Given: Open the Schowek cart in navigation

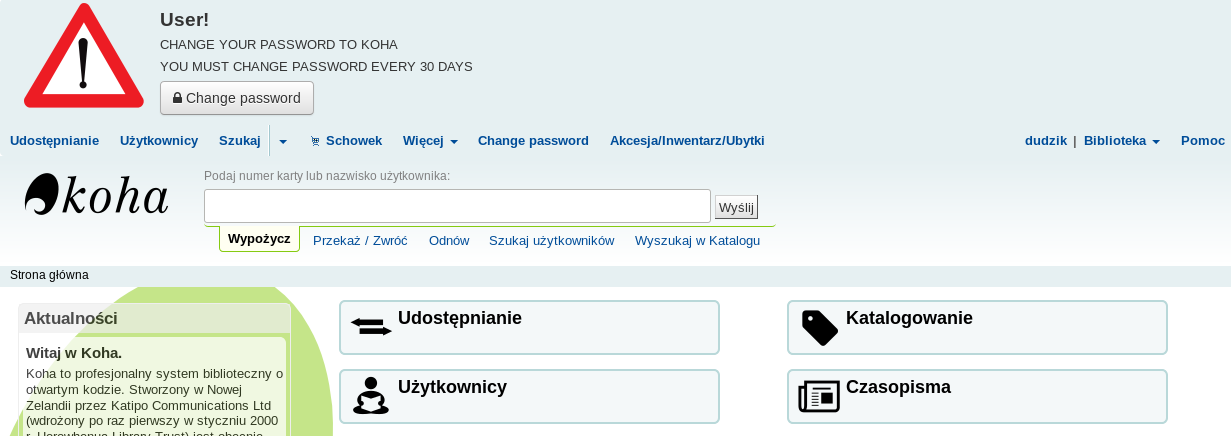Looking at the screenshot, I should 346,141.
